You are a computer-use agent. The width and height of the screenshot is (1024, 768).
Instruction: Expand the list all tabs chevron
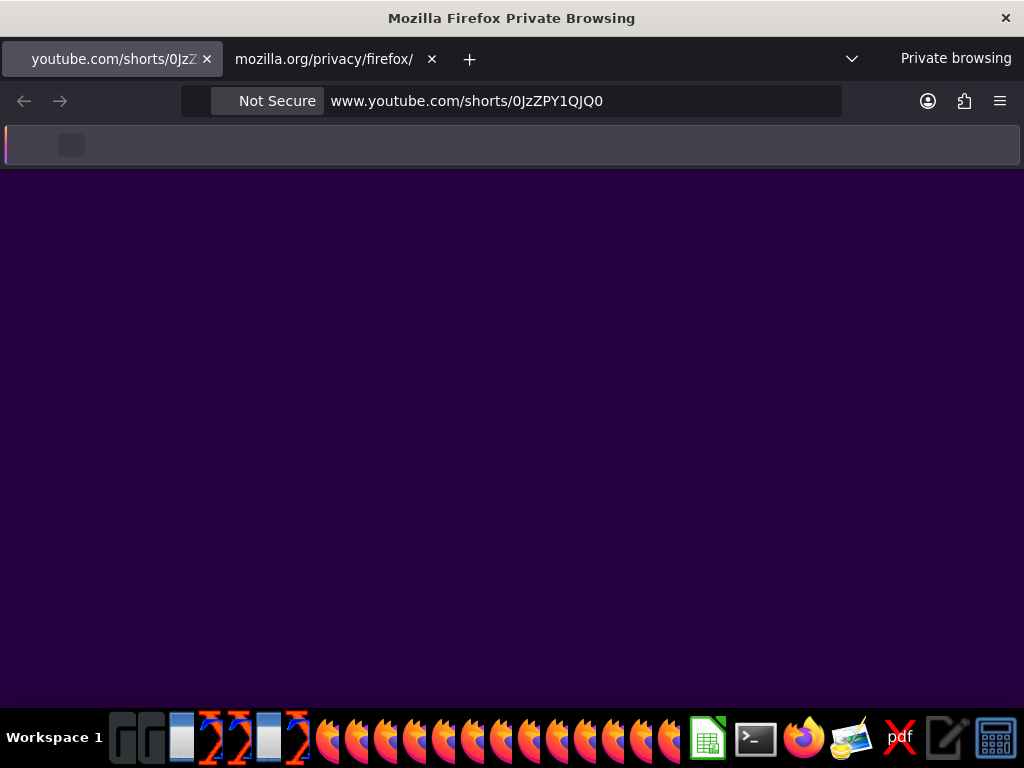click(x=852, y=59)
